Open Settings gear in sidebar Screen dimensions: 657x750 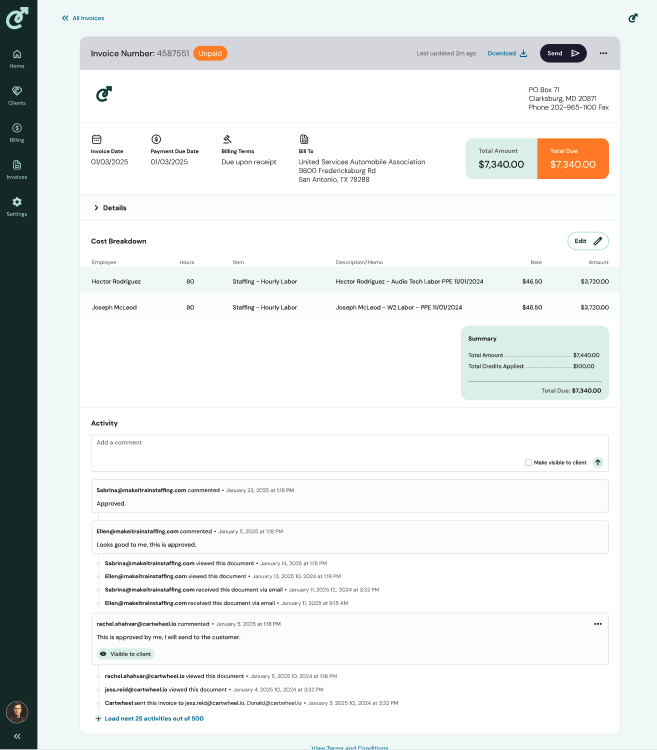(17, 205)
